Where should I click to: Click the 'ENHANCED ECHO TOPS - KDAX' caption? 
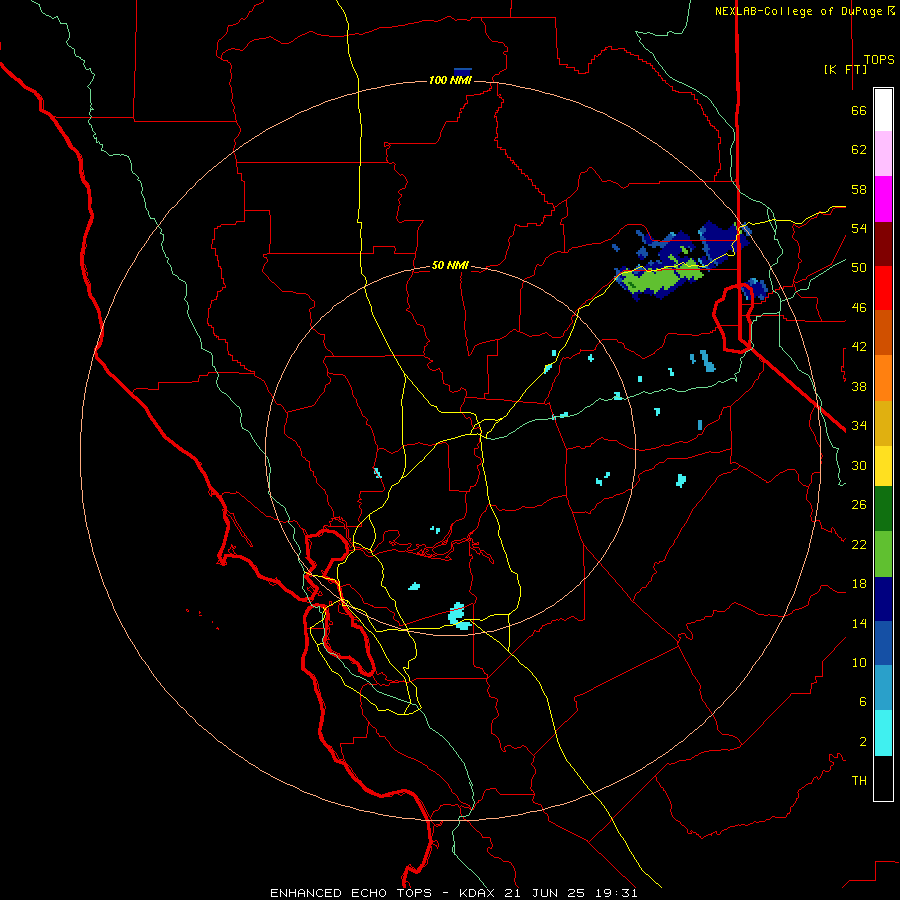click(378, 893)
